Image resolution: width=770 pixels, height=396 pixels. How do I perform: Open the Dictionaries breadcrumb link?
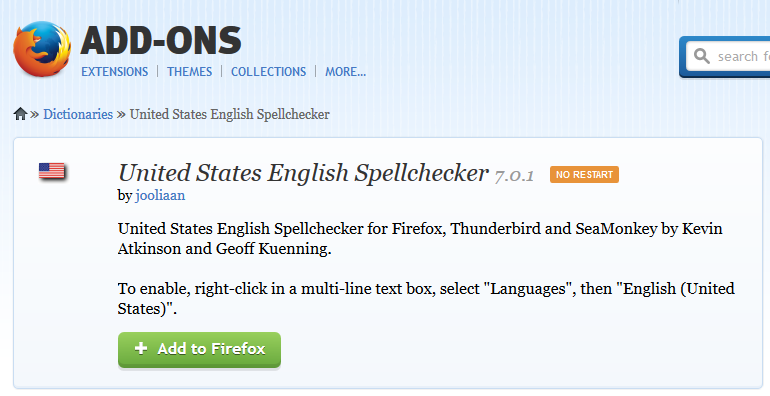click(78, 114)
